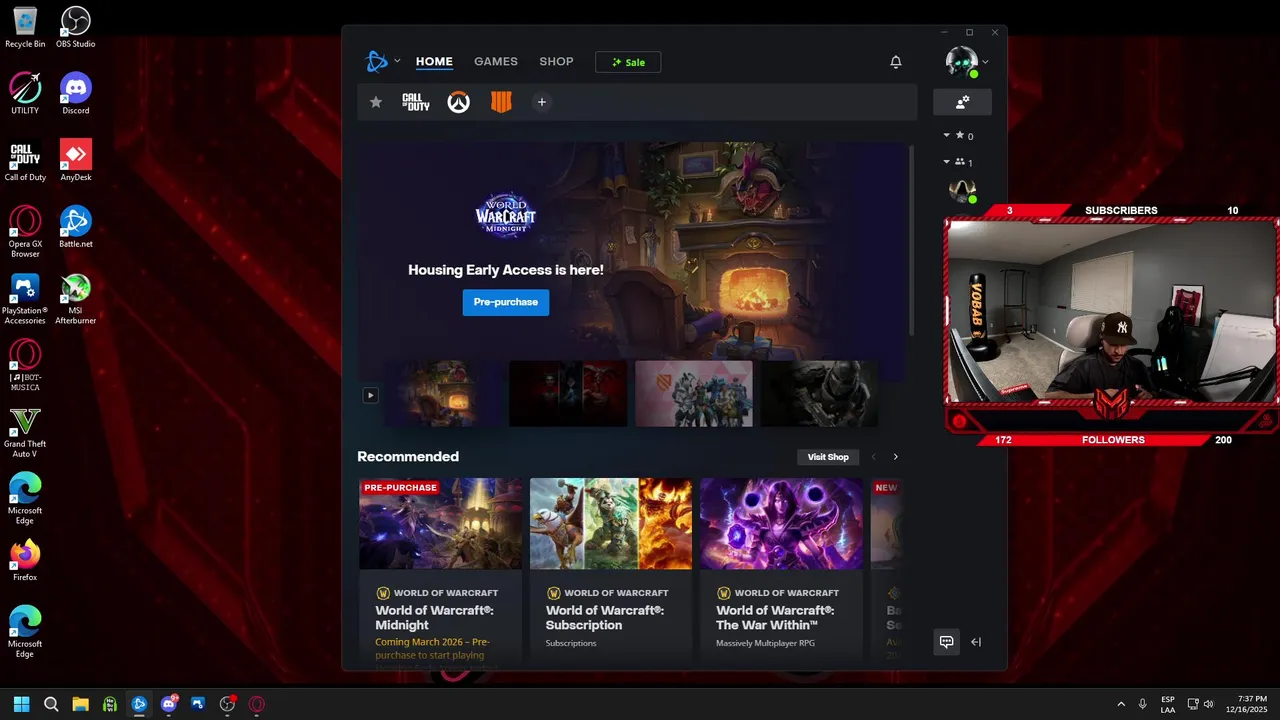The height and width of the screenshot is (720, 1280).
Task: Select the red Diablo carousel thumbnail
Action: coord(568,394)
